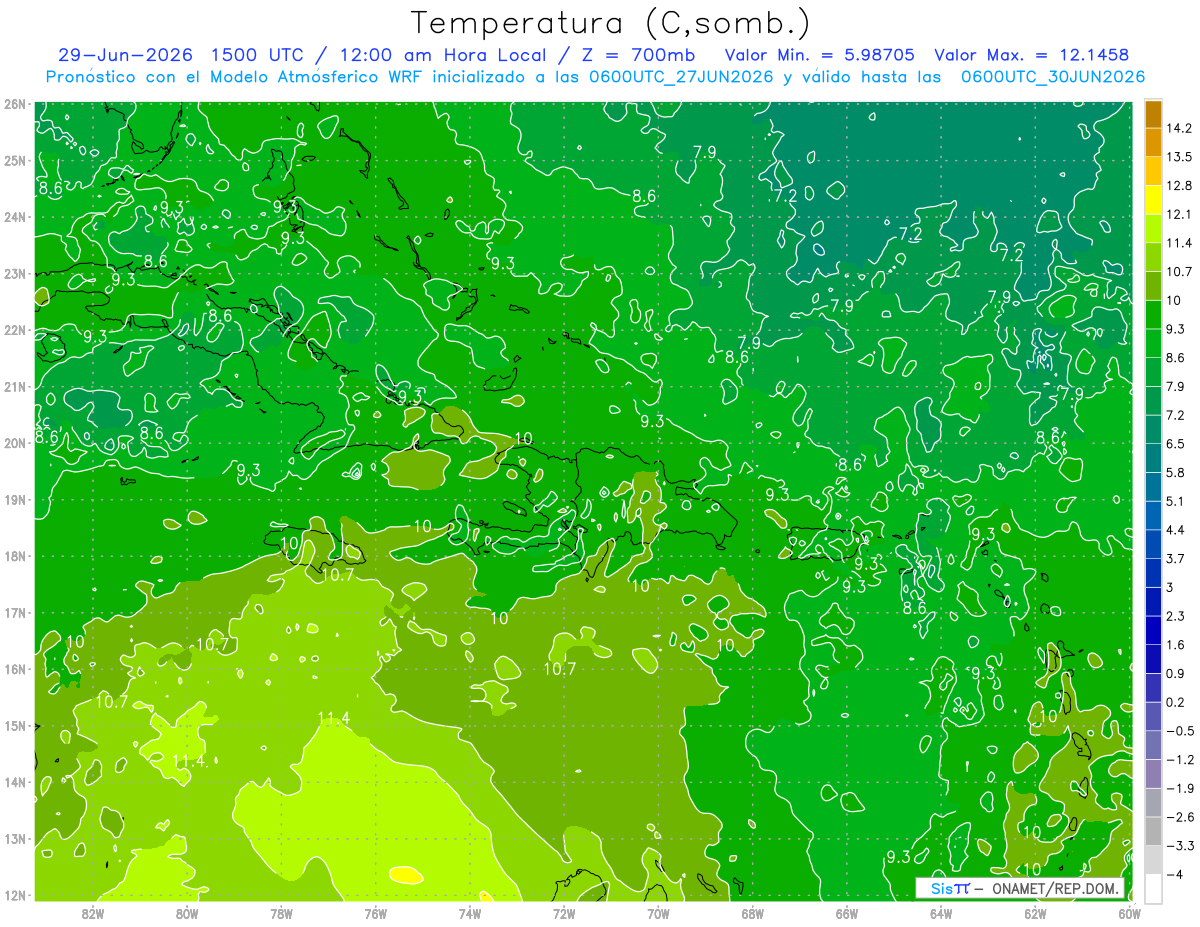Image resolution: width=1200 pixels, height=927 pixels.
Task: Pick the white swatch below the -4 label
Action: [1153, 888]
